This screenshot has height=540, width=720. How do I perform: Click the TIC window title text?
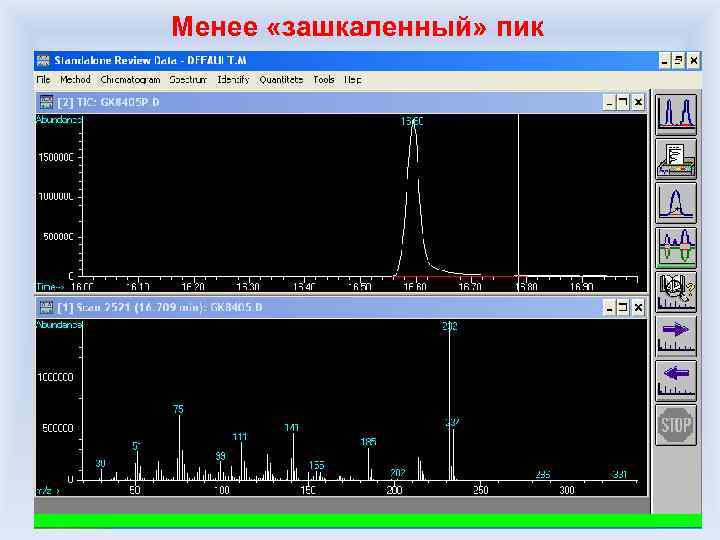(108, 102)
